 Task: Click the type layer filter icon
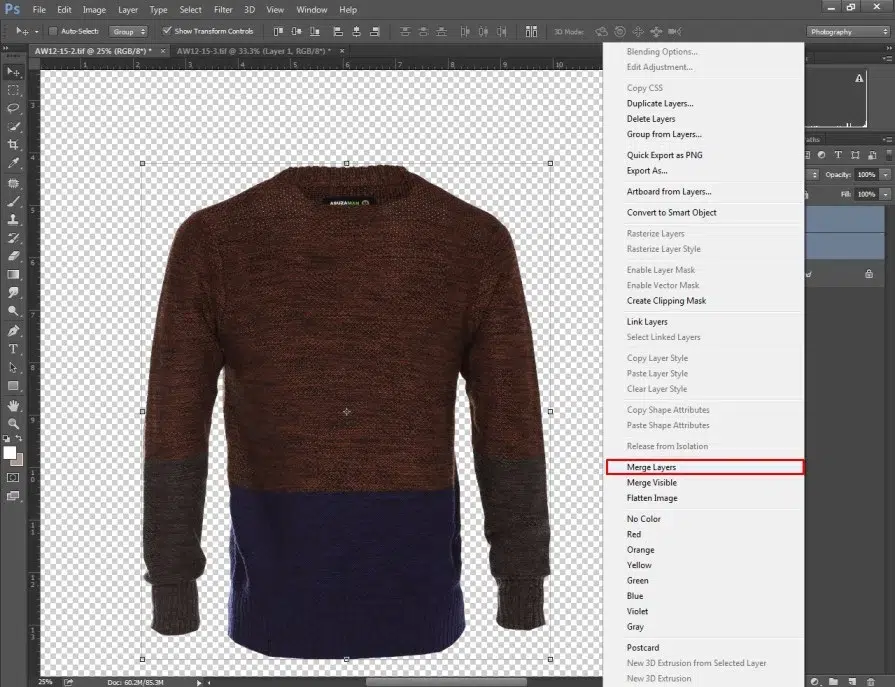tap(838, 155)
